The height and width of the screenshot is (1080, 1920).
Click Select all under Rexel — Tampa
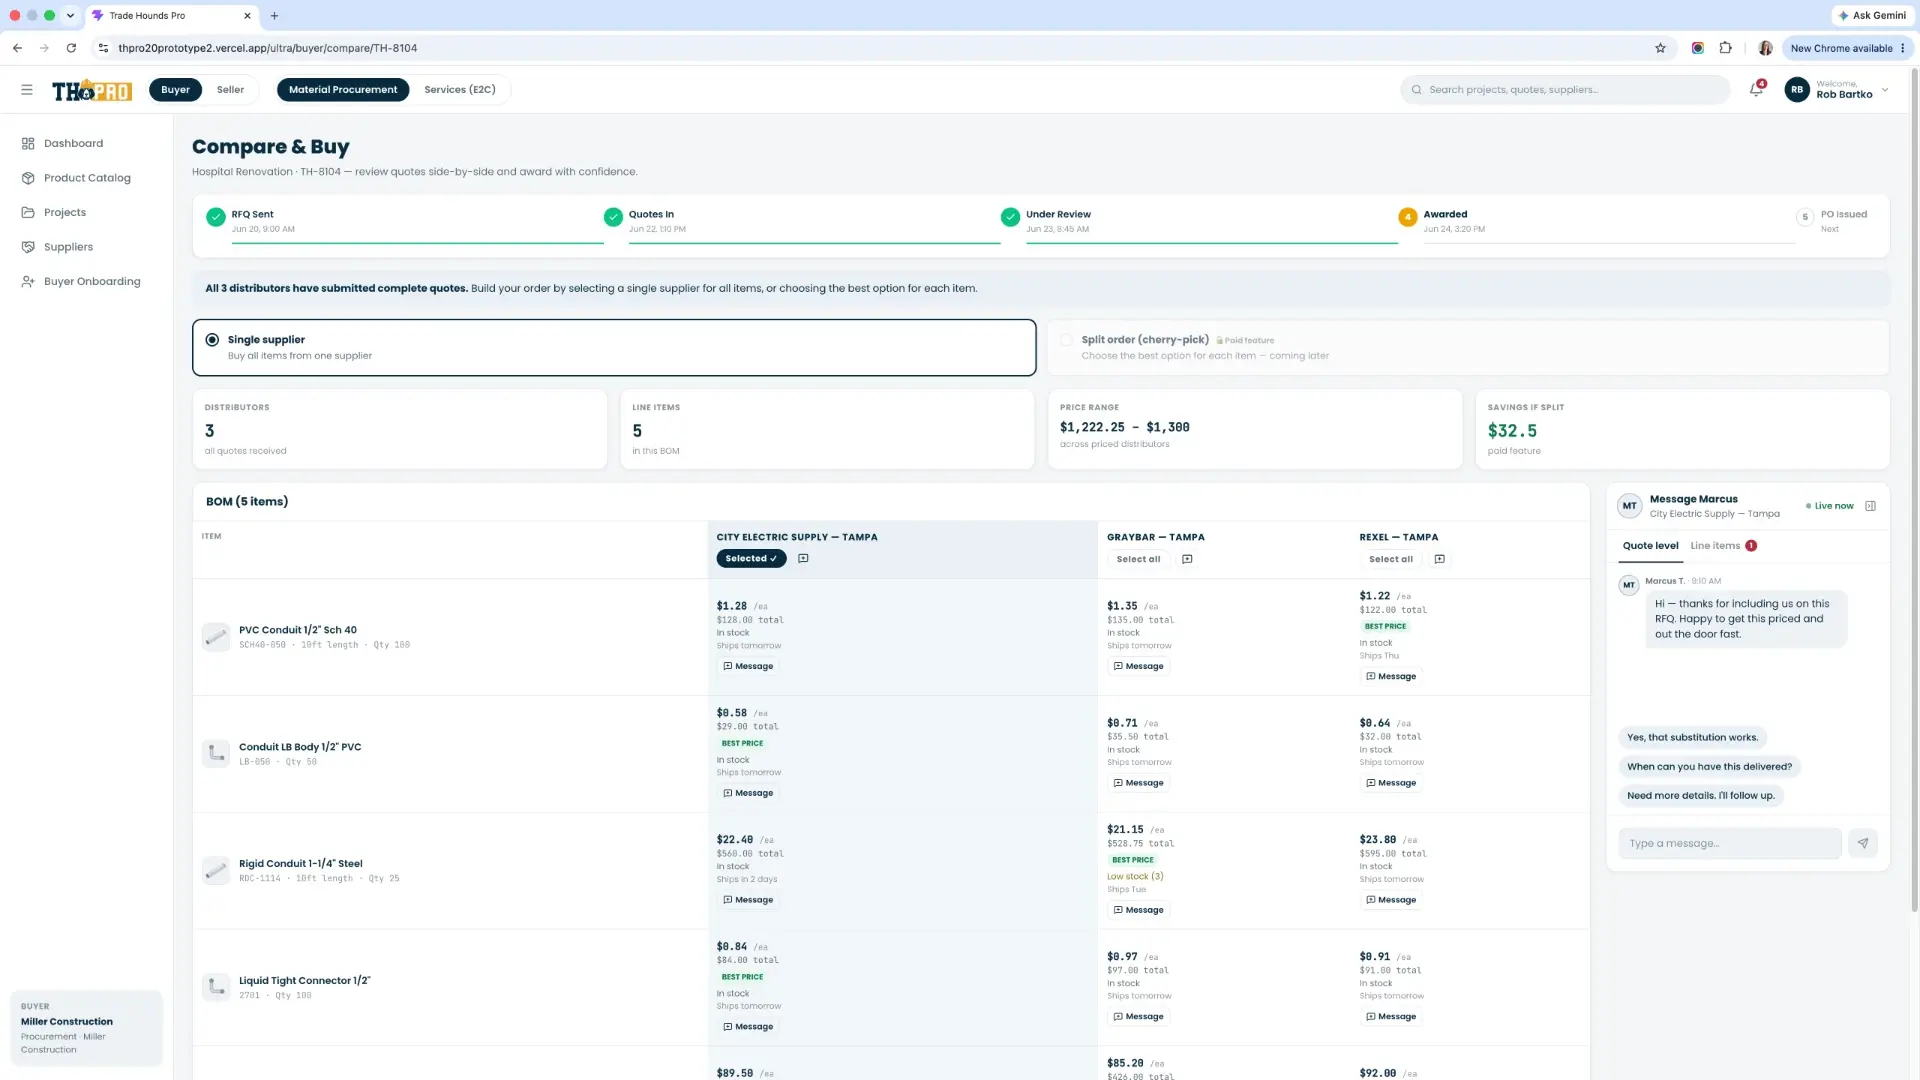[1391, 560]
